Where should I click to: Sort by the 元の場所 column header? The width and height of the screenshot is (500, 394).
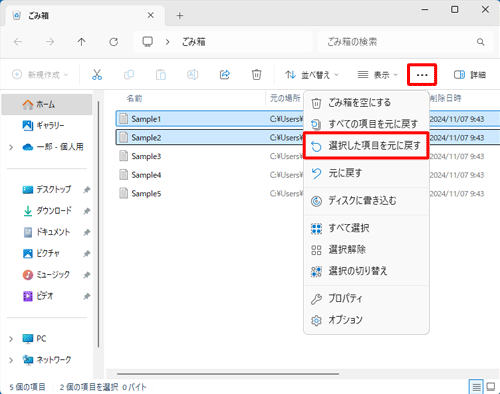click(x=285, y=98)
